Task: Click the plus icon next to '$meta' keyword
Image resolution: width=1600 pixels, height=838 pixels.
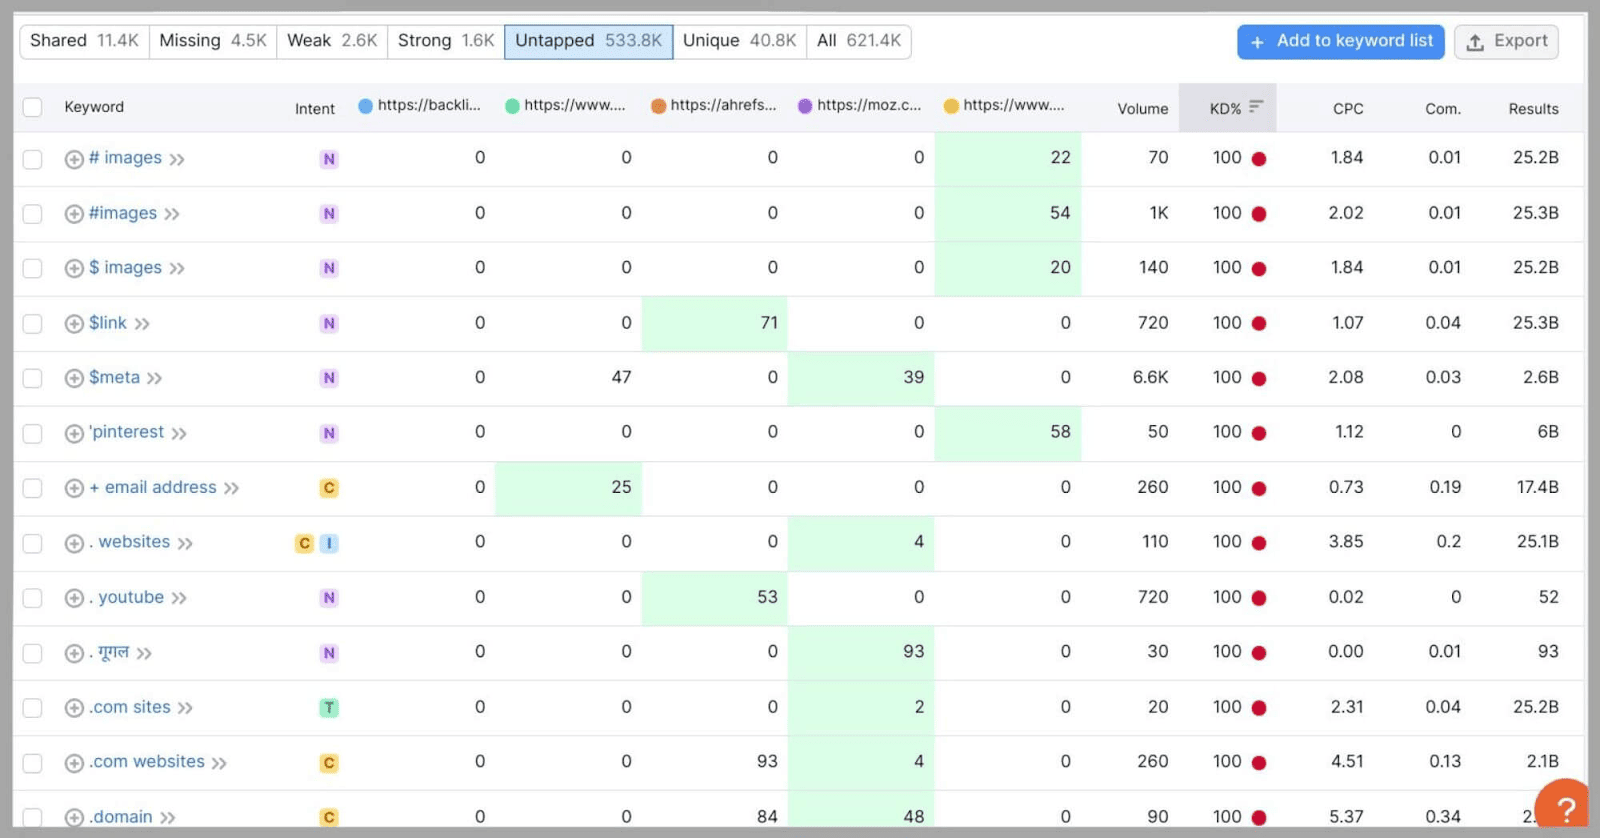Action: click(74, 378)
